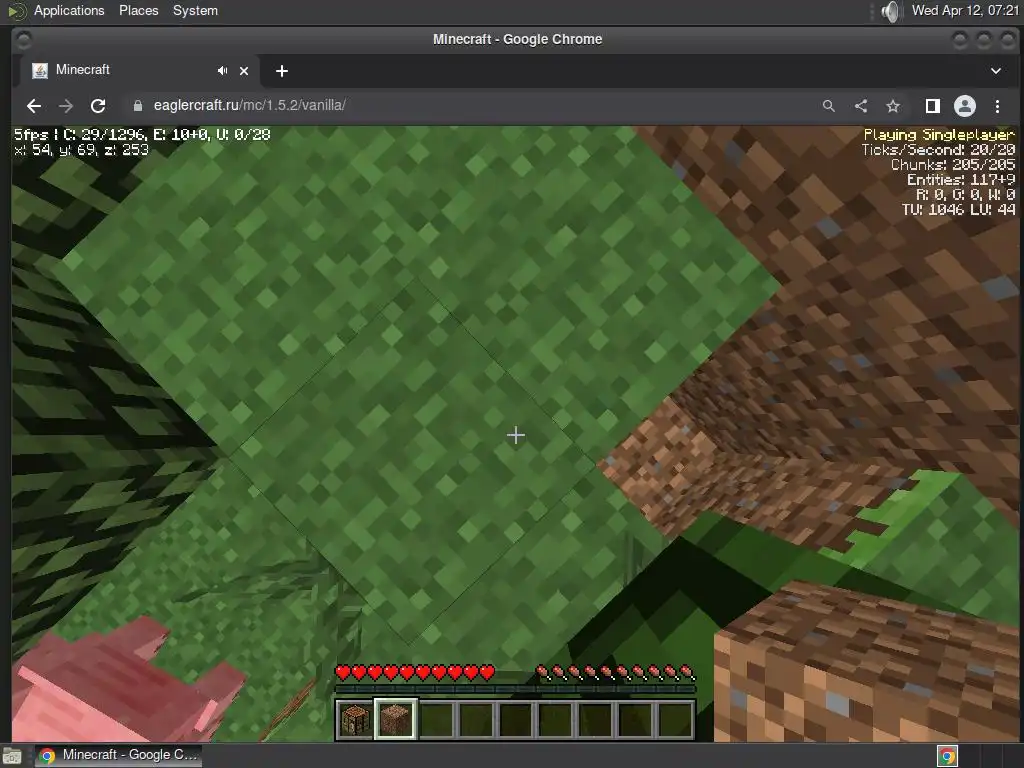Switch to the Minecraft browser tab
The width and height of the screenshot is (1024, 768).
point(138,71)
